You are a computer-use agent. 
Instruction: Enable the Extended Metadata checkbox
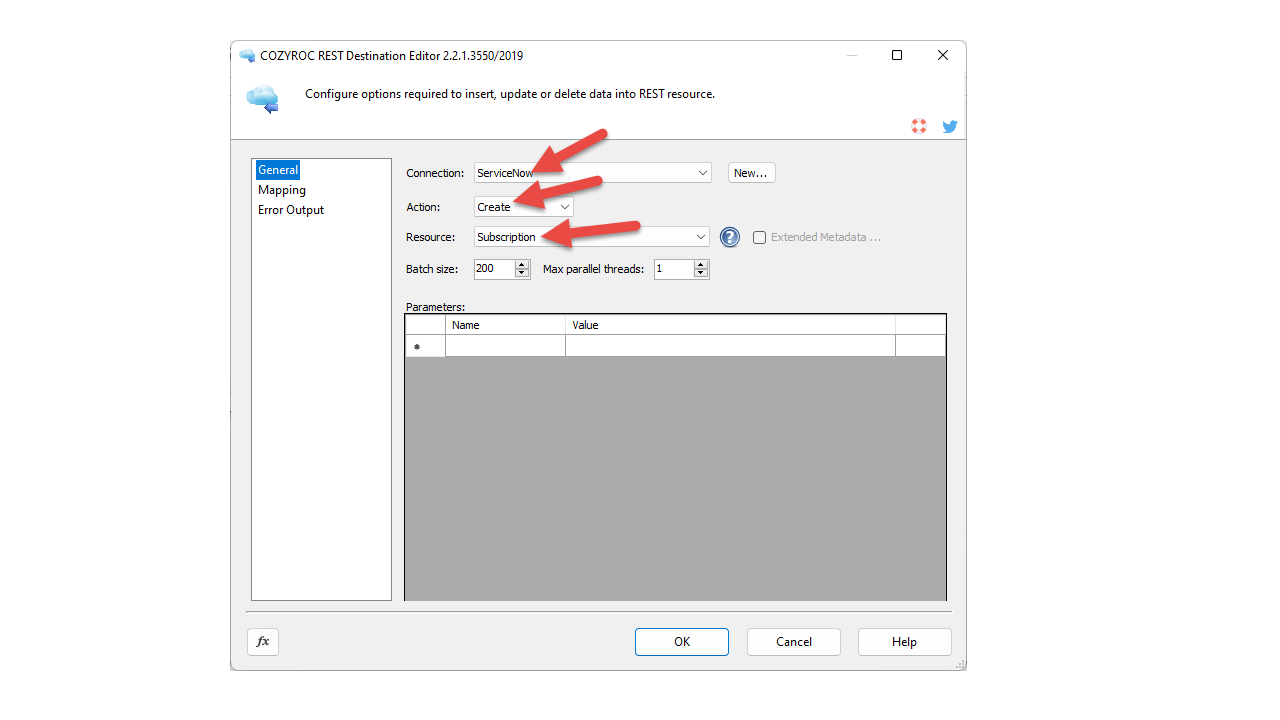point(759,237)
